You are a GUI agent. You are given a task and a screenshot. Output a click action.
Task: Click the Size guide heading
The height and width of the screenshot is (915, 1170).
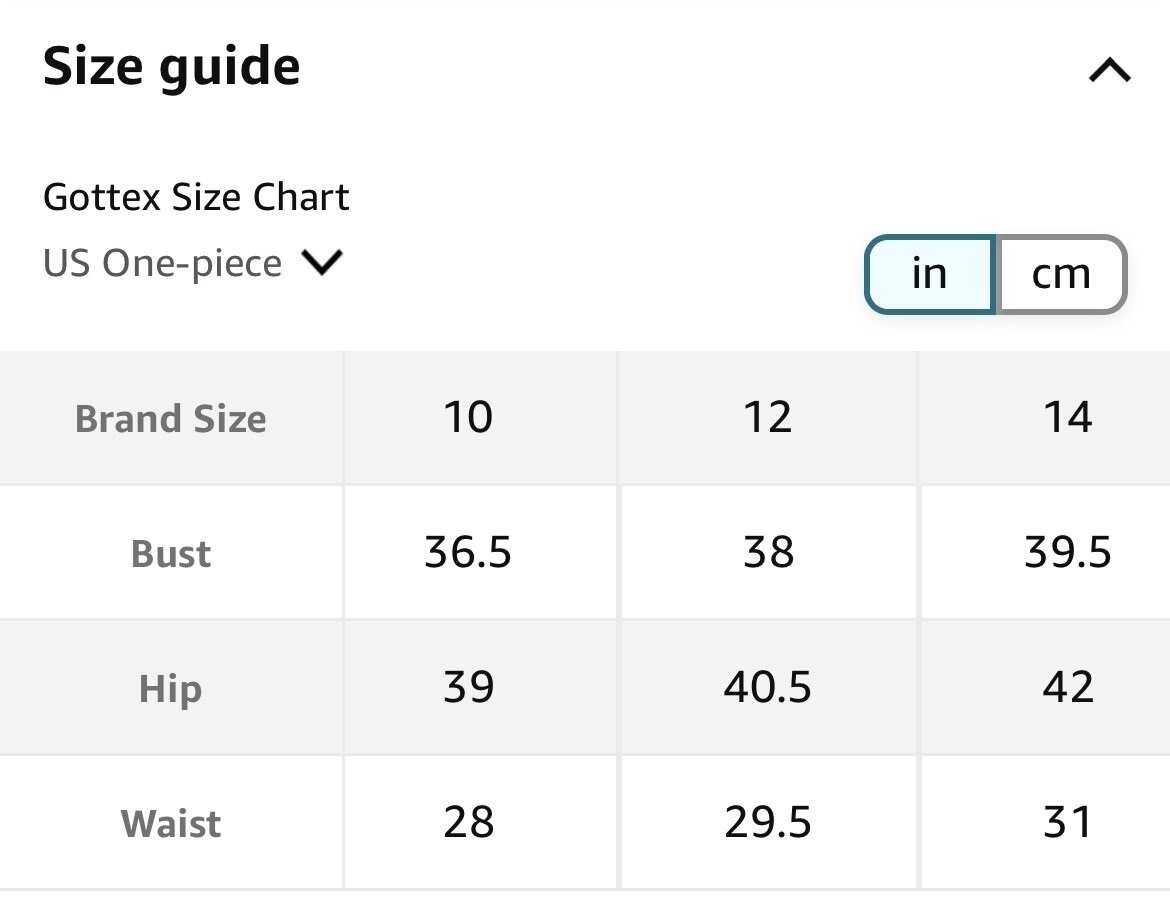click(172, 67)
